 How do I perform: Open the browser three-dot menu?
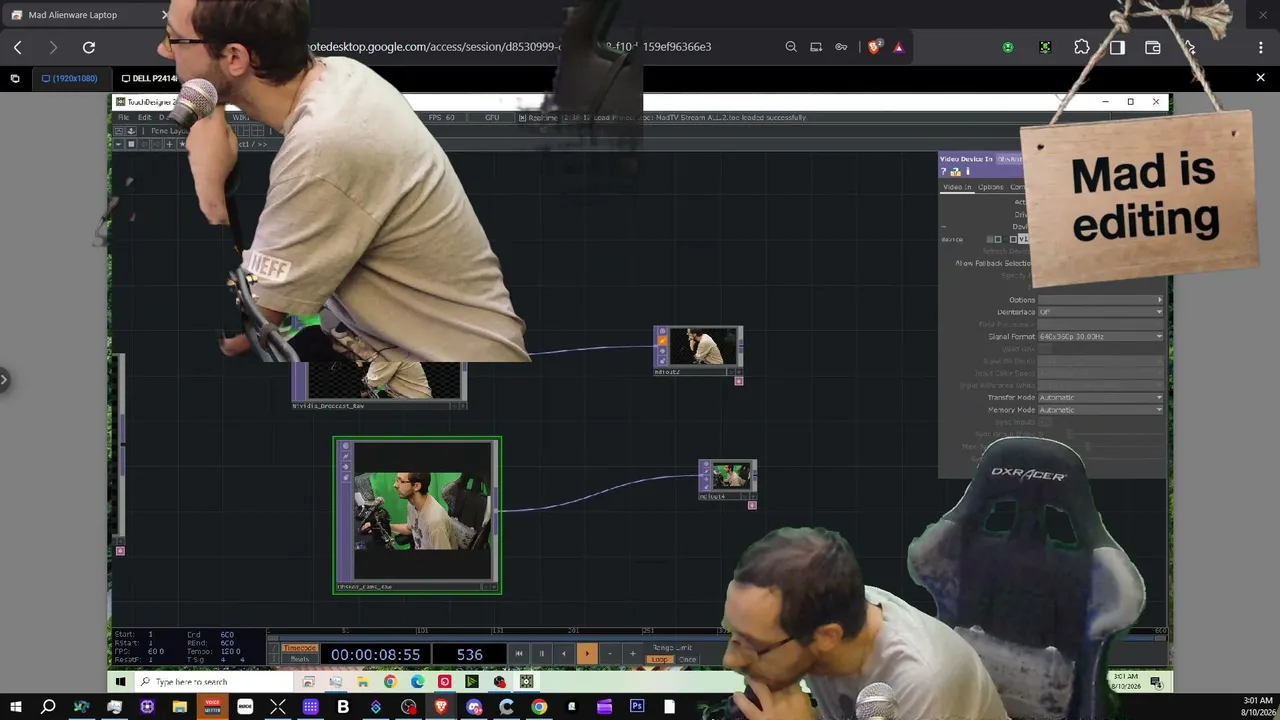pyautogui.click(x=1260, y=47)
